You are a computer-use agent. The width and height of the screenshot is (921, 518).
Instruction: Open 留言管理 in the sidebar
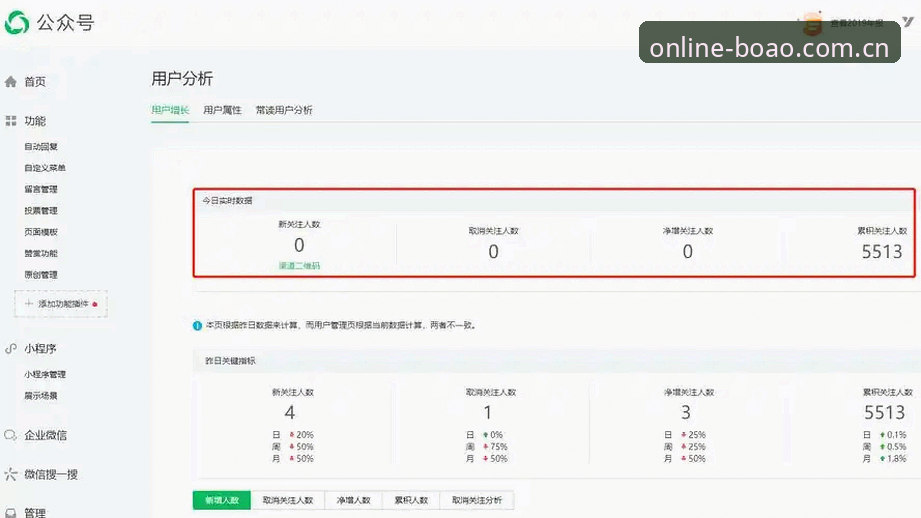41,189
